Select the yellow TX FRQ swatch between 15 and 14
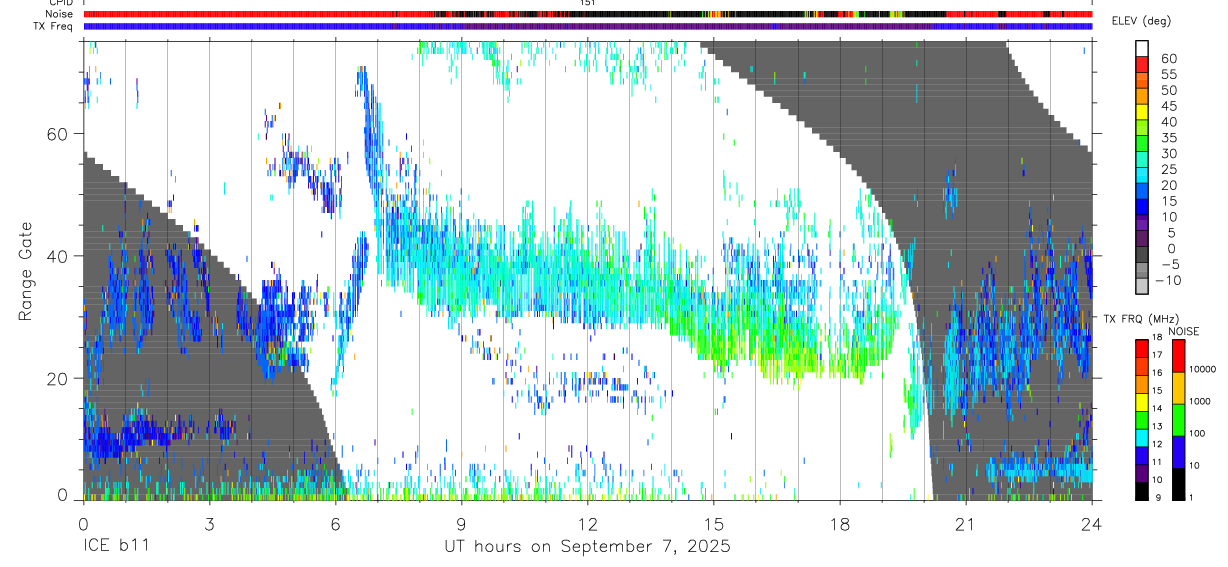This screenshot has width=1228, height=567. pyautogui.click(x=1142, y=401)
